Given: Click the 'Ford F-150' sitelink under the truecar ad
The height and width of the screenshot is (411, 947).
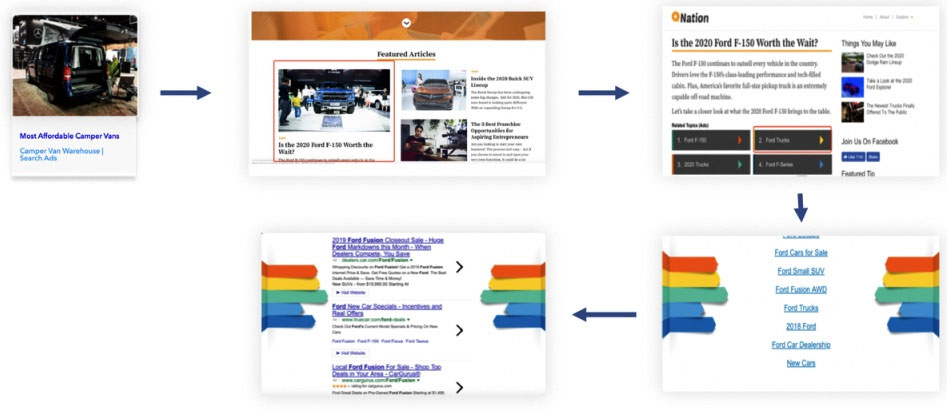Looking at the screenshot, I should [x=368, y=342].
